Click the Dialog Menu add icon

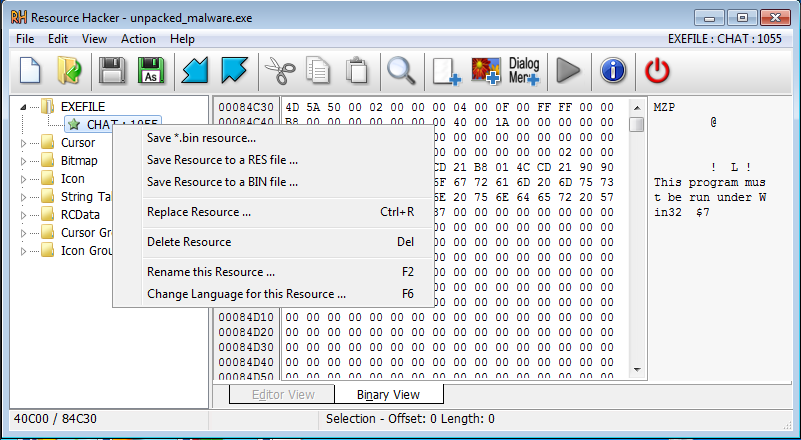524,71
